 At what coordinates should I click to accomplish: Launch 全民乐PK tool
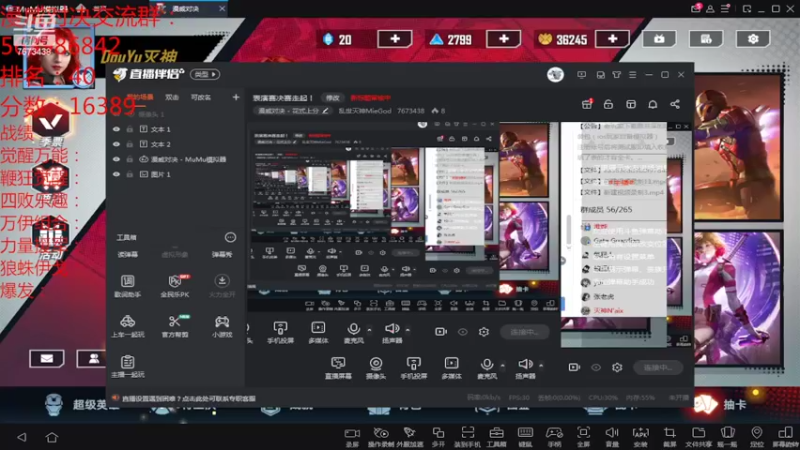[175, 286]
